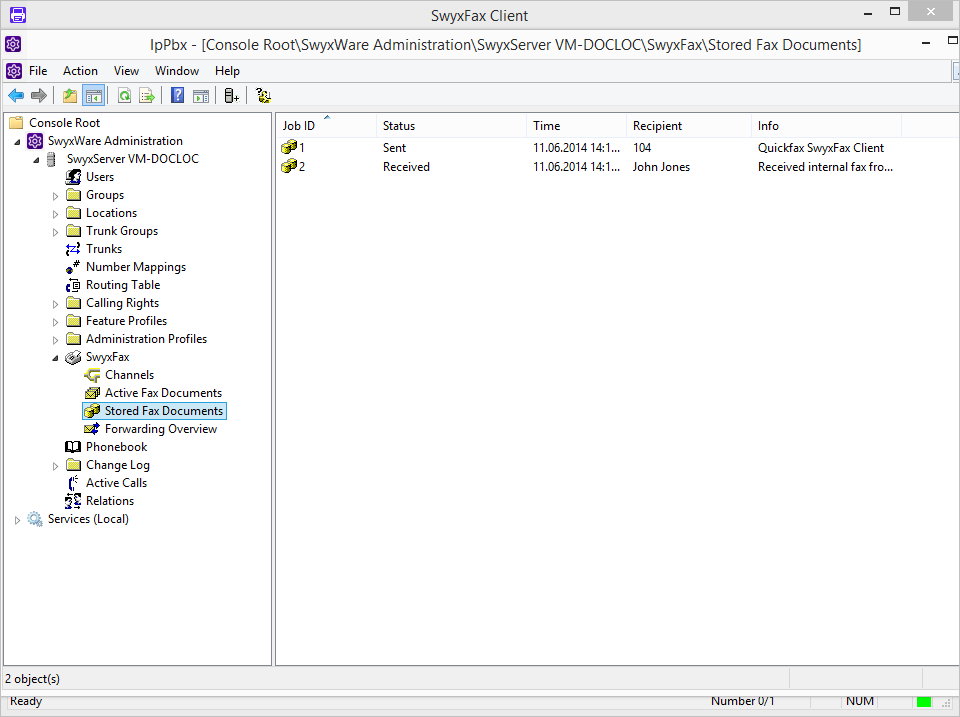Sort list by Status column header
The height and width of the screenshot is (717, 960).
coord(450,126)
